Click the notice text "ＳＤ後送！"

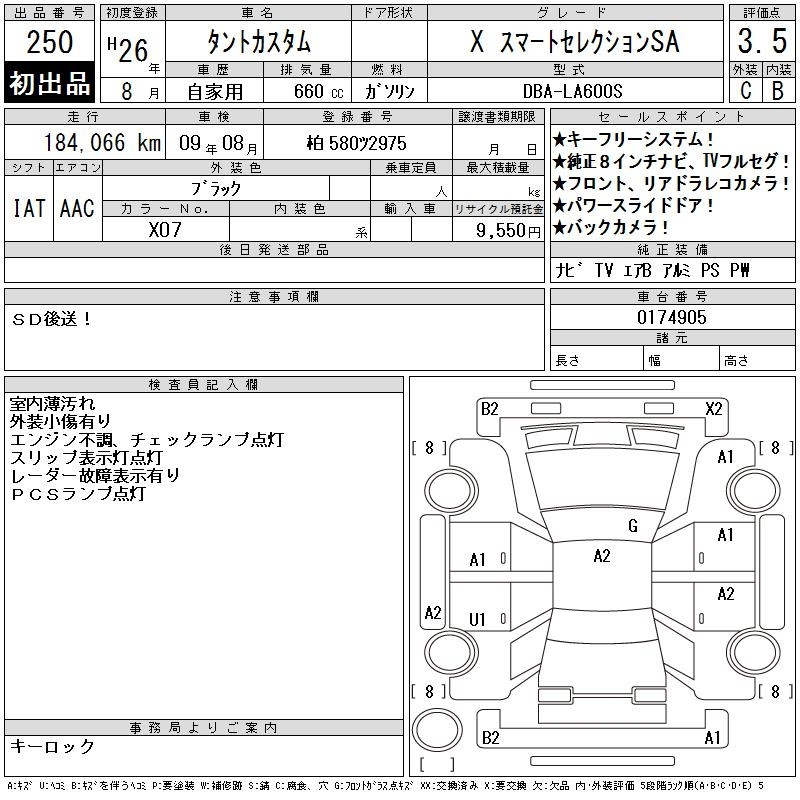click(52, 319)
